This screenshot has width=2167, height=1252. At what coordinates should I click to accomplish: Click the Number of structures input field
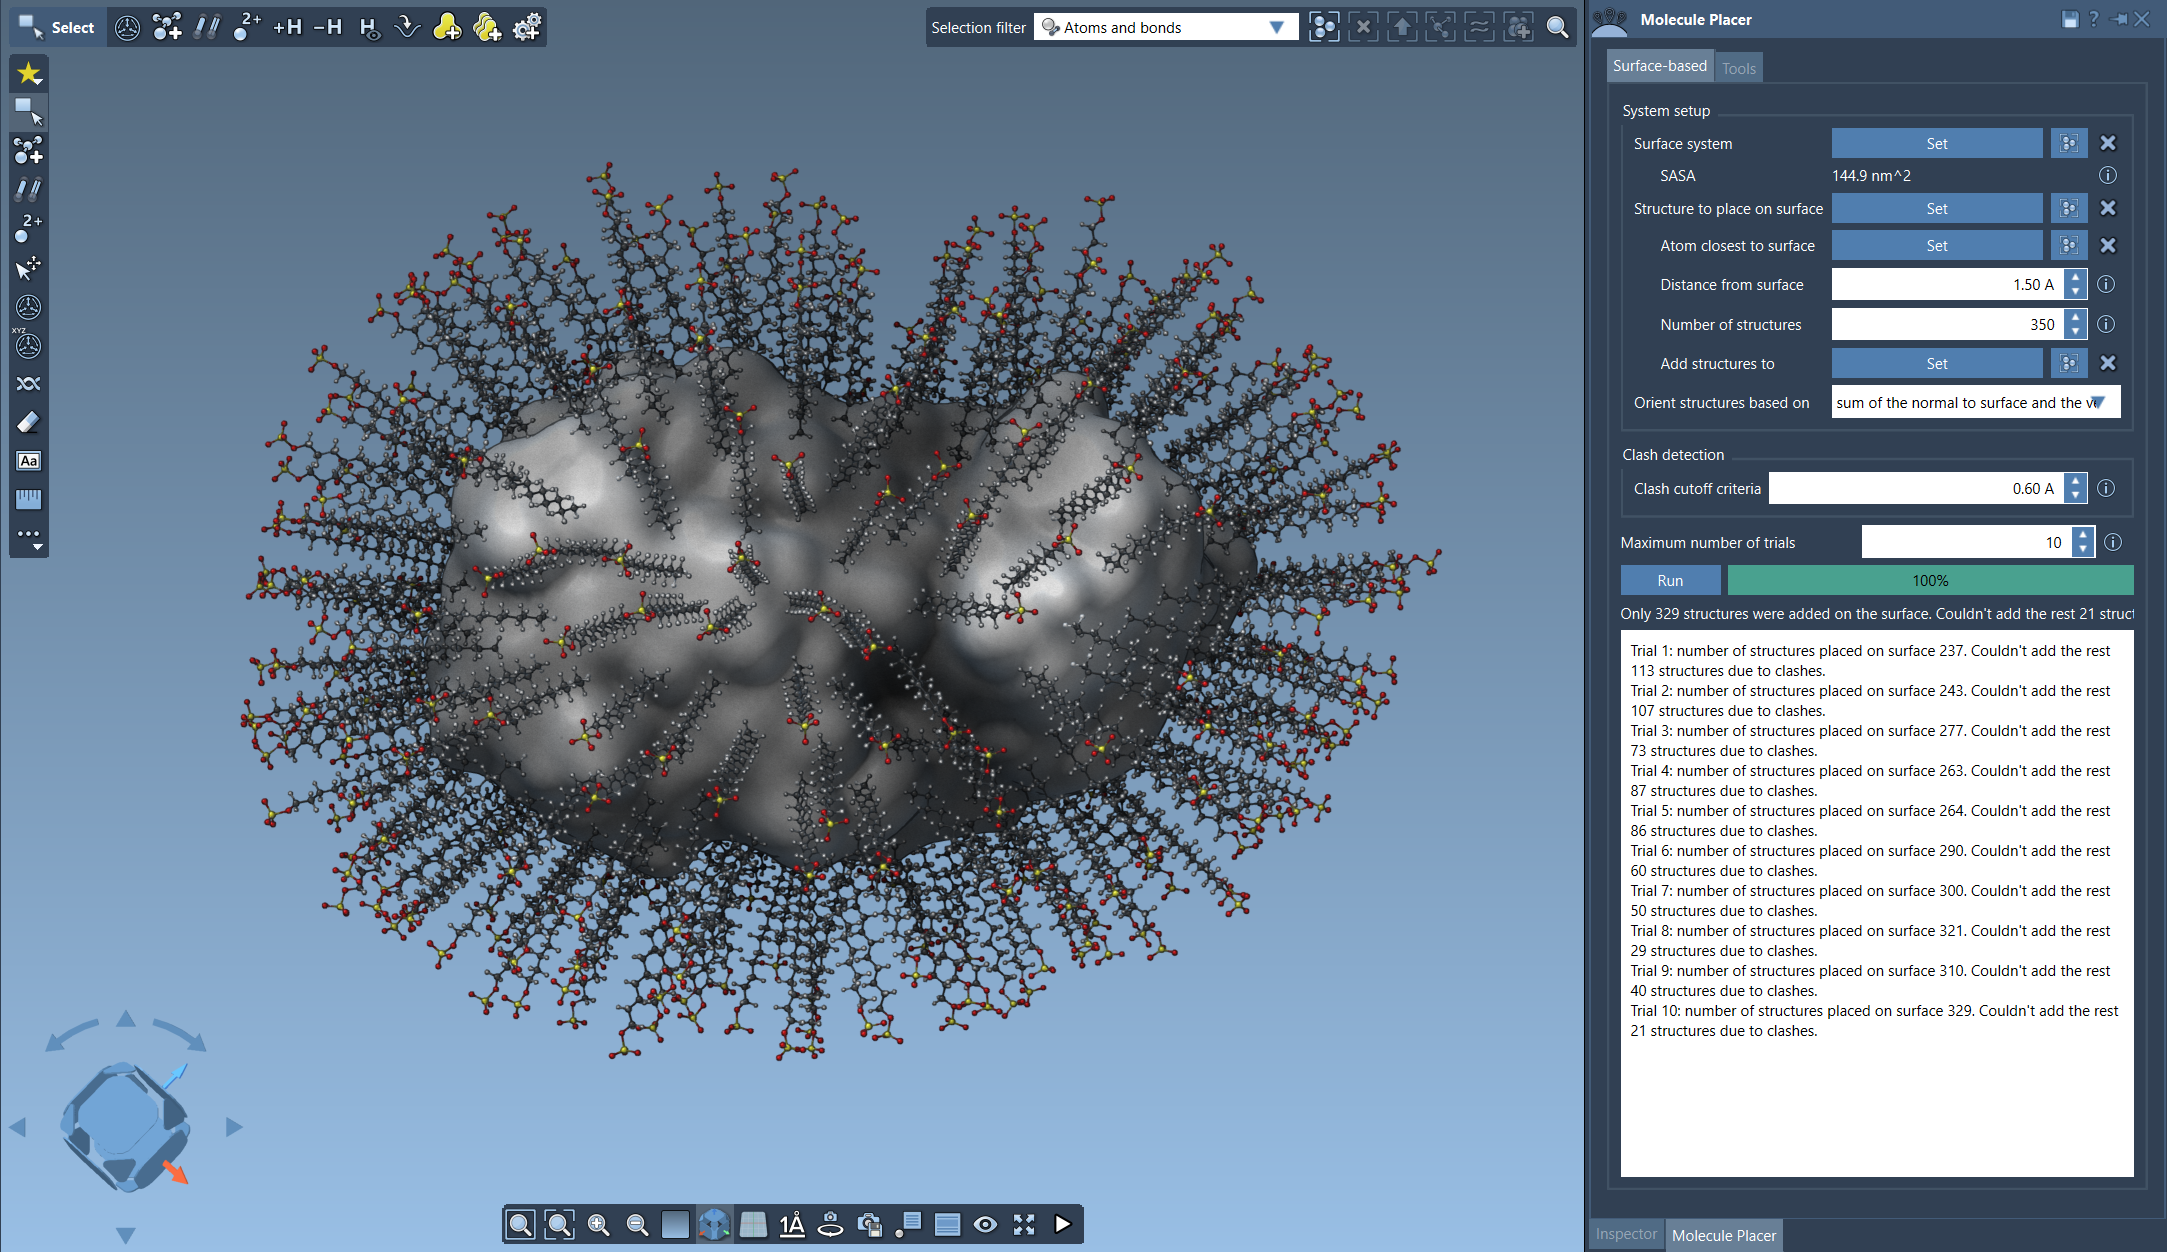(1945, 324)
